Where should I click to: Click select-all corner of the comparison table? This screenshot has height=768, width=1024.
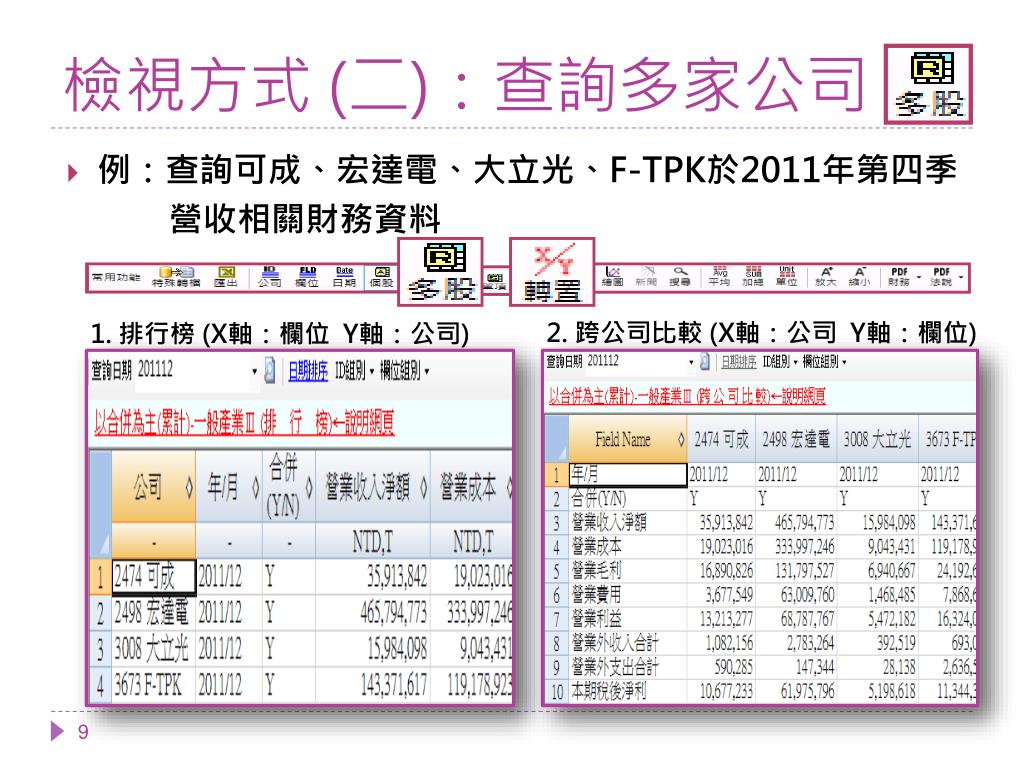556,439
